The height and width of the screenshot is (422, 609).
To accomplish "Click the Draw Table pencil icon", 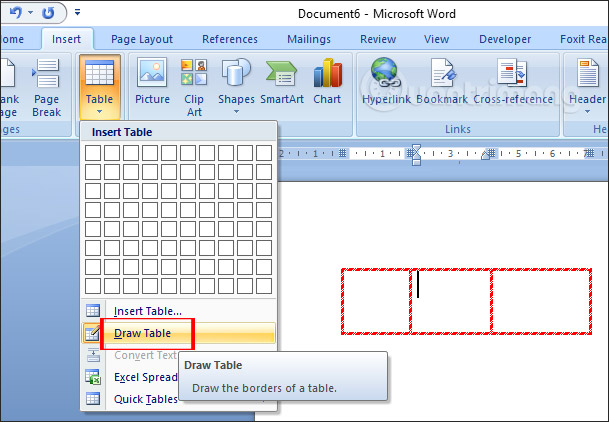I will [x=92, y=333].
